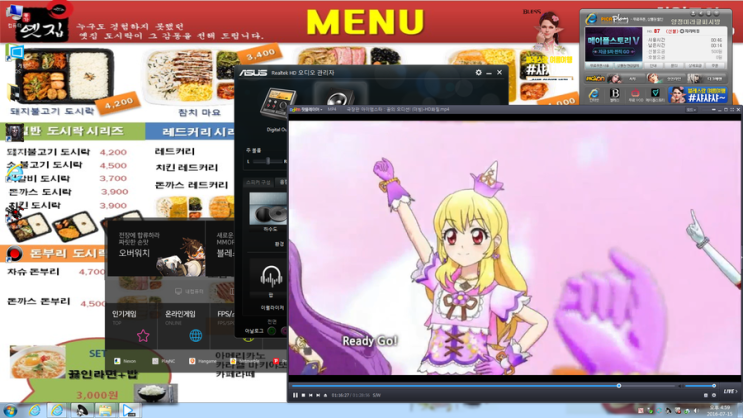
Task: Open Realtek HD audio manager settings gear
Action: coord(479,73)
